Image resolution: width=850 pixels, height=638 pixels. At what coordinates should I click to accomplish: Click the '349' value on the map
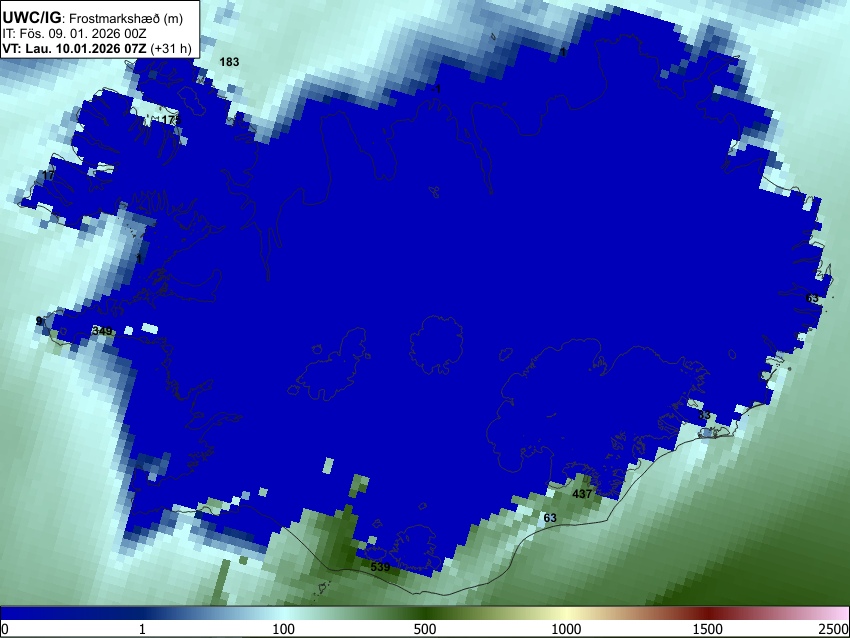tap(102, 331)
